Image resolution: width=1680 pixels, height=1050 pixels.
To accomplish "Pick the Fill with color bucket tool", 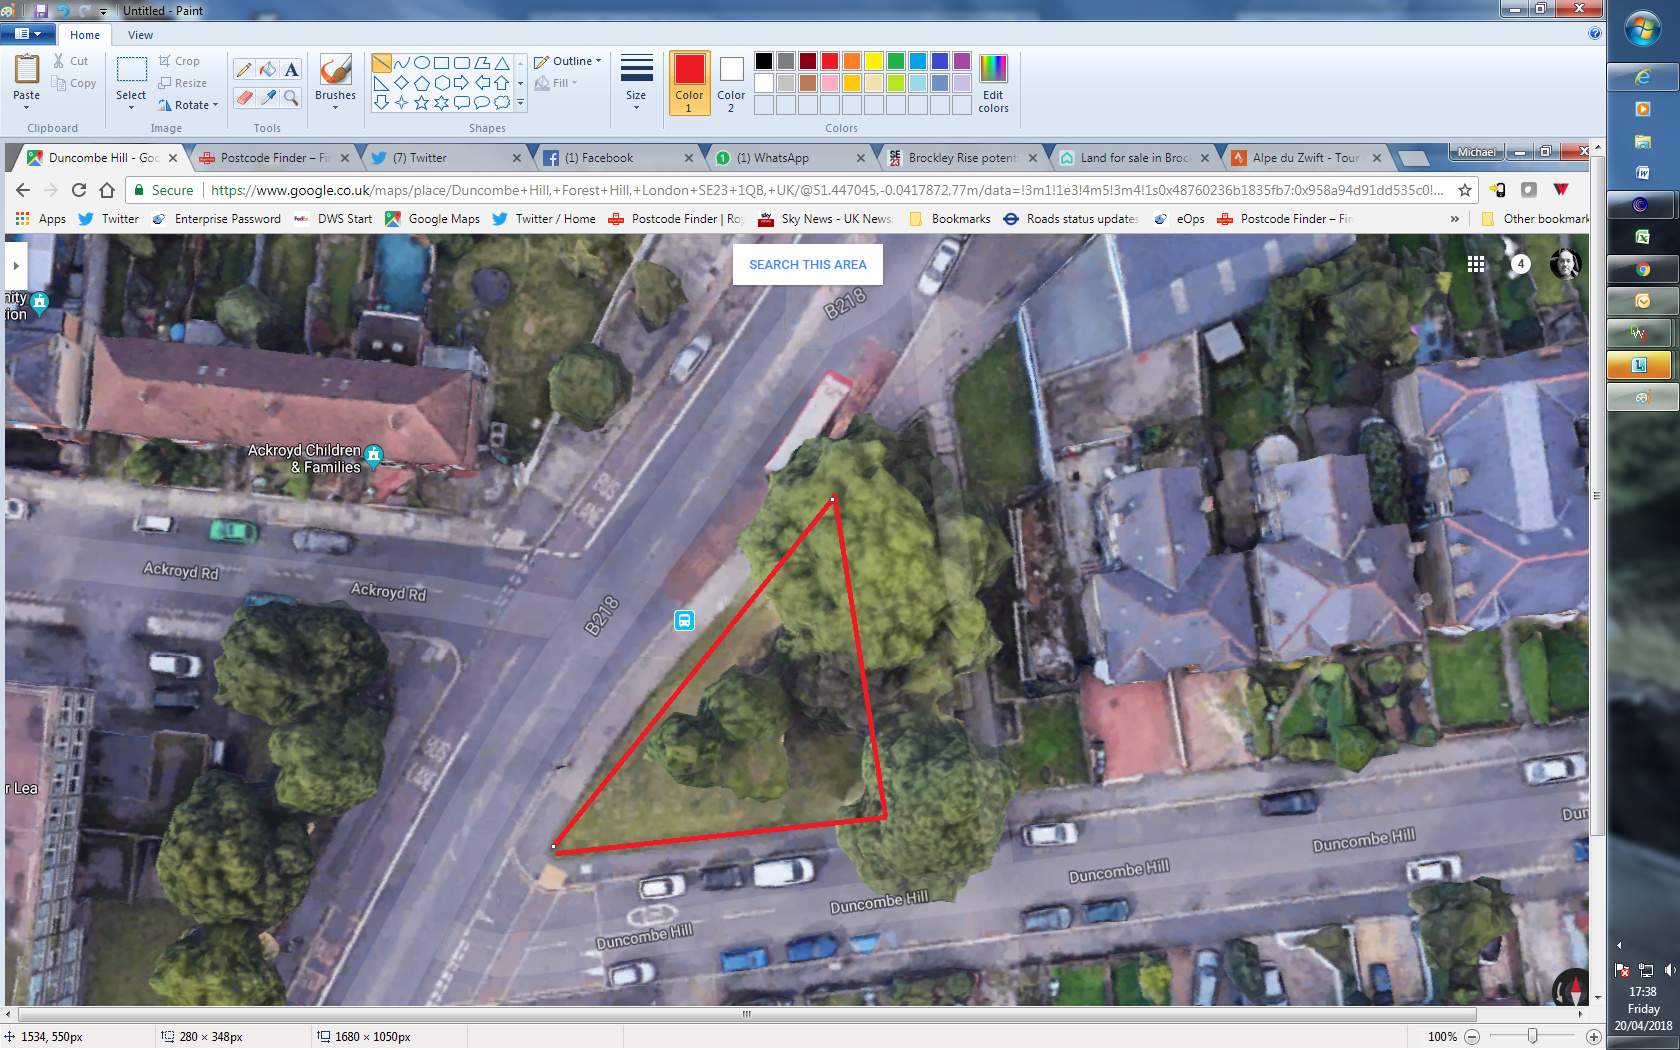I will pyautogui.click(x=268, y=69).
